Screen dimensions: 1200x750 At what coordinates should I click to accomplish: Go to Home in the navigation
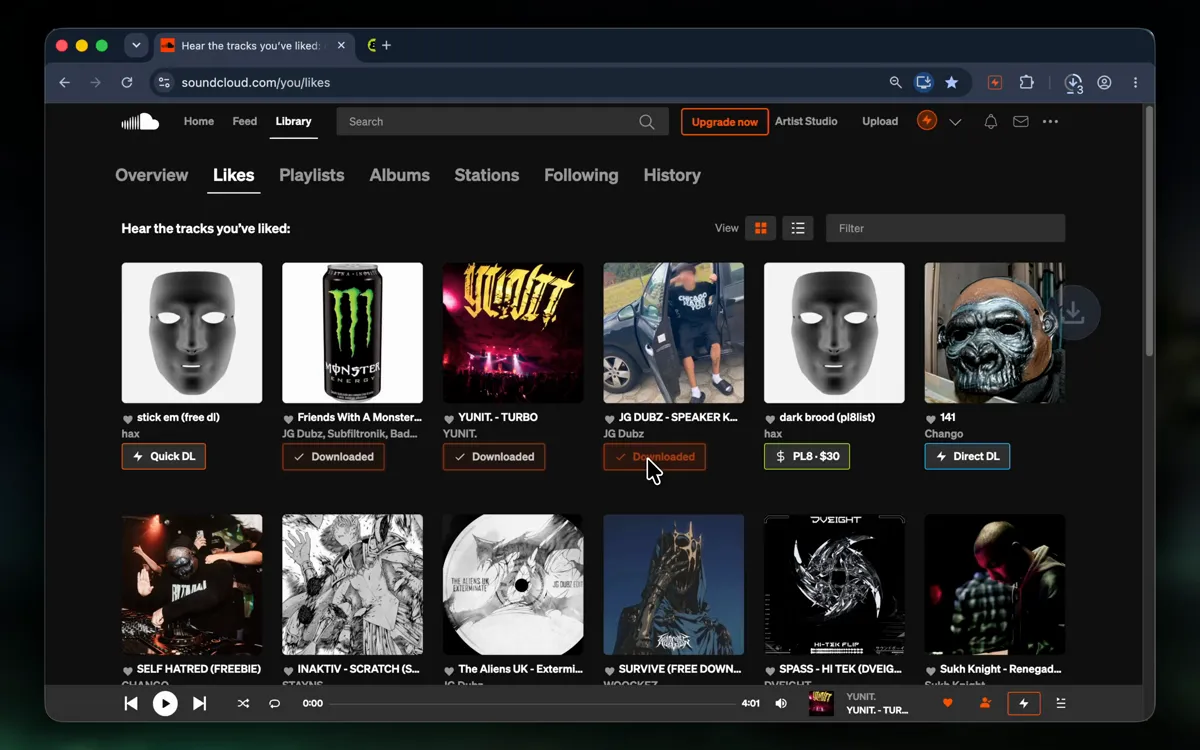(x=199, y=121)
